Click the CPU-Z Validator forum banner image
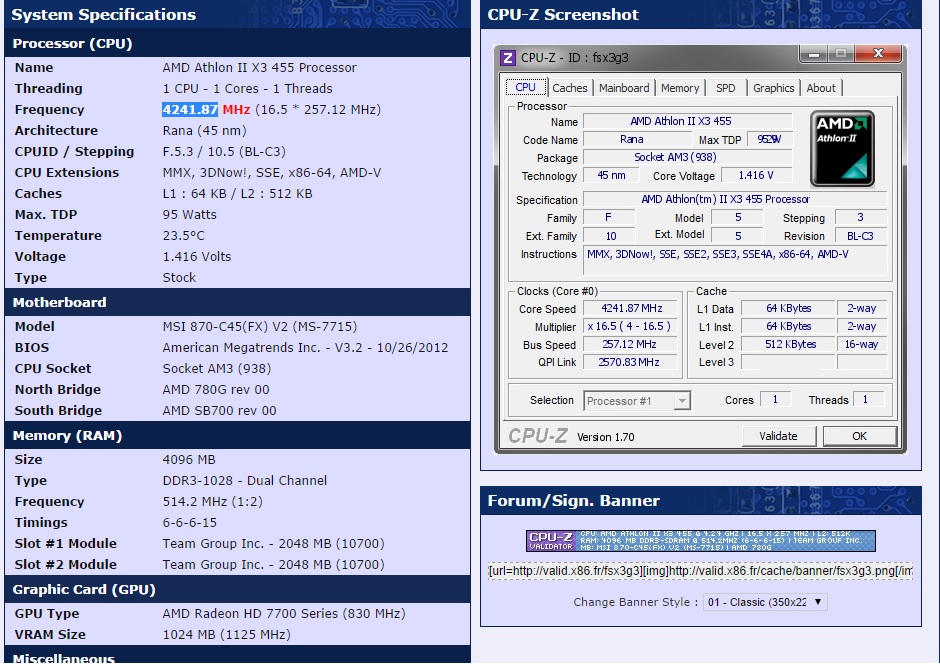This screenshot has width=940, height=664. coord(701,541)
